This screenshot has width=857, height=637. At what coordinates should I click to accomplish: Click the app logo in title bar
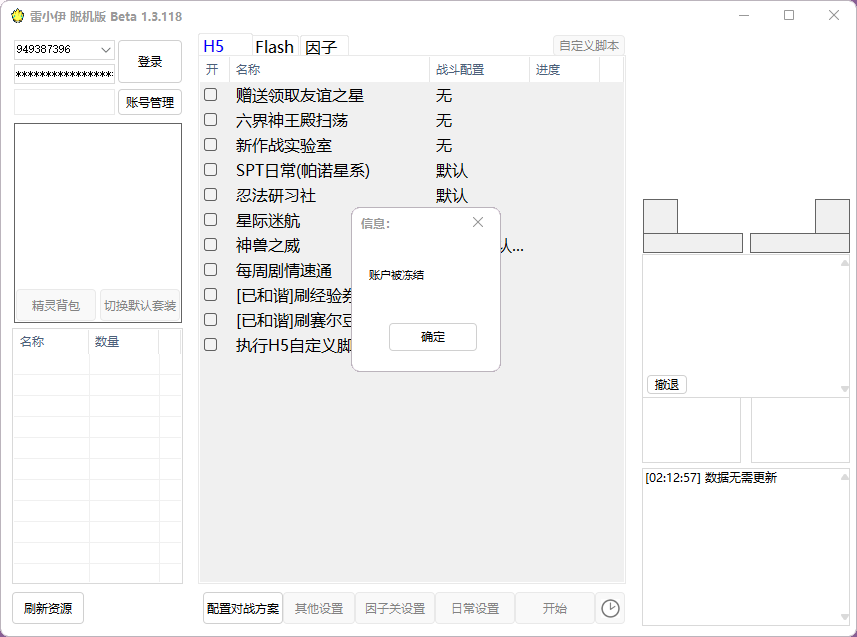(x=17, y=16)
